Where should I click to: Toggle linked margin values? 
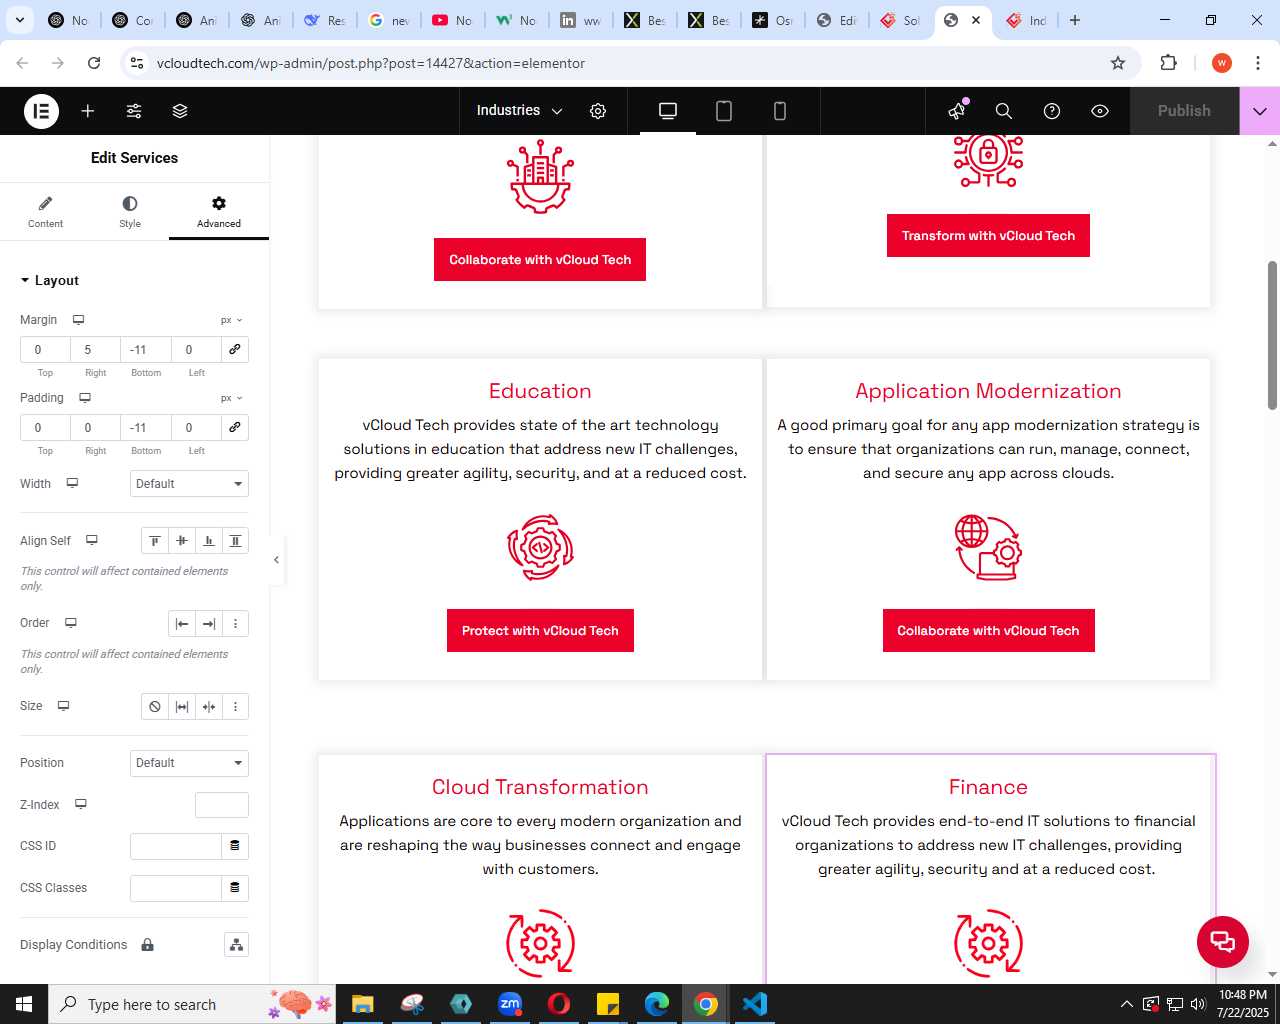coord(235,349)
